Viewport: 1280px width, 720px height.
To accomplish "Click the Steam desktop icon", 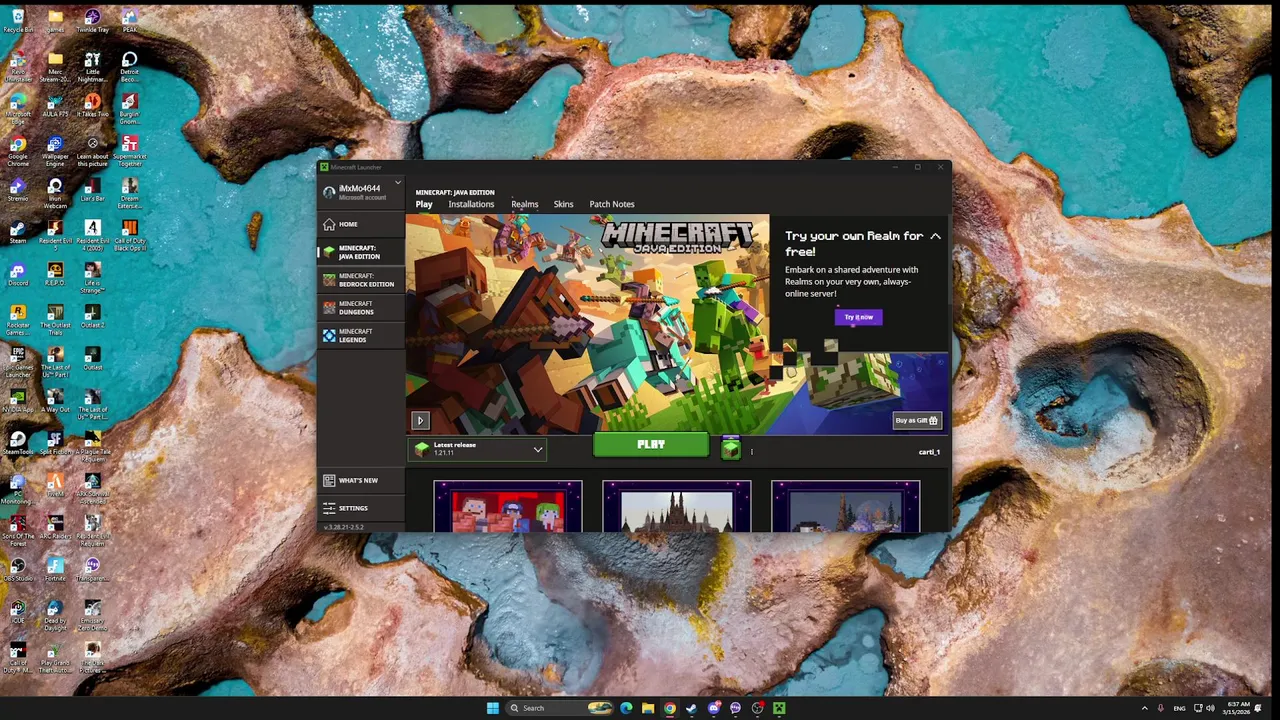I will pos(18,232).
